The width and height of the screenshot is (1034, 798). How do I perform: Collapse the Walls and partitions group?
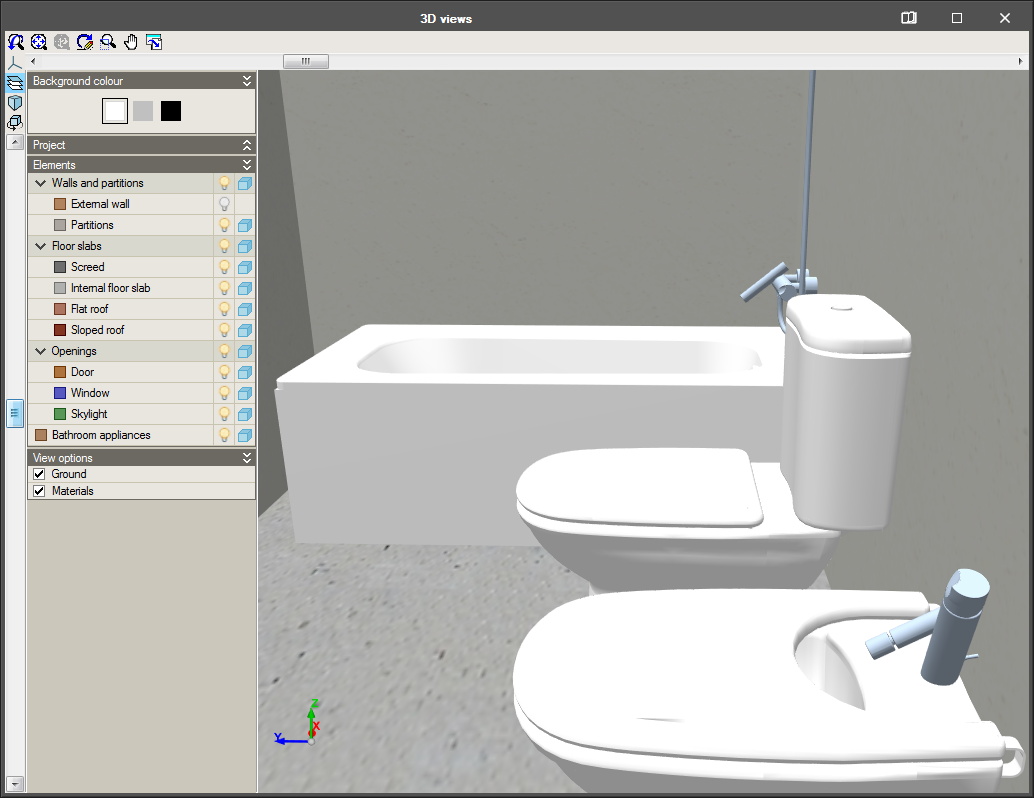pyautogui.click(x=41, y=183)
